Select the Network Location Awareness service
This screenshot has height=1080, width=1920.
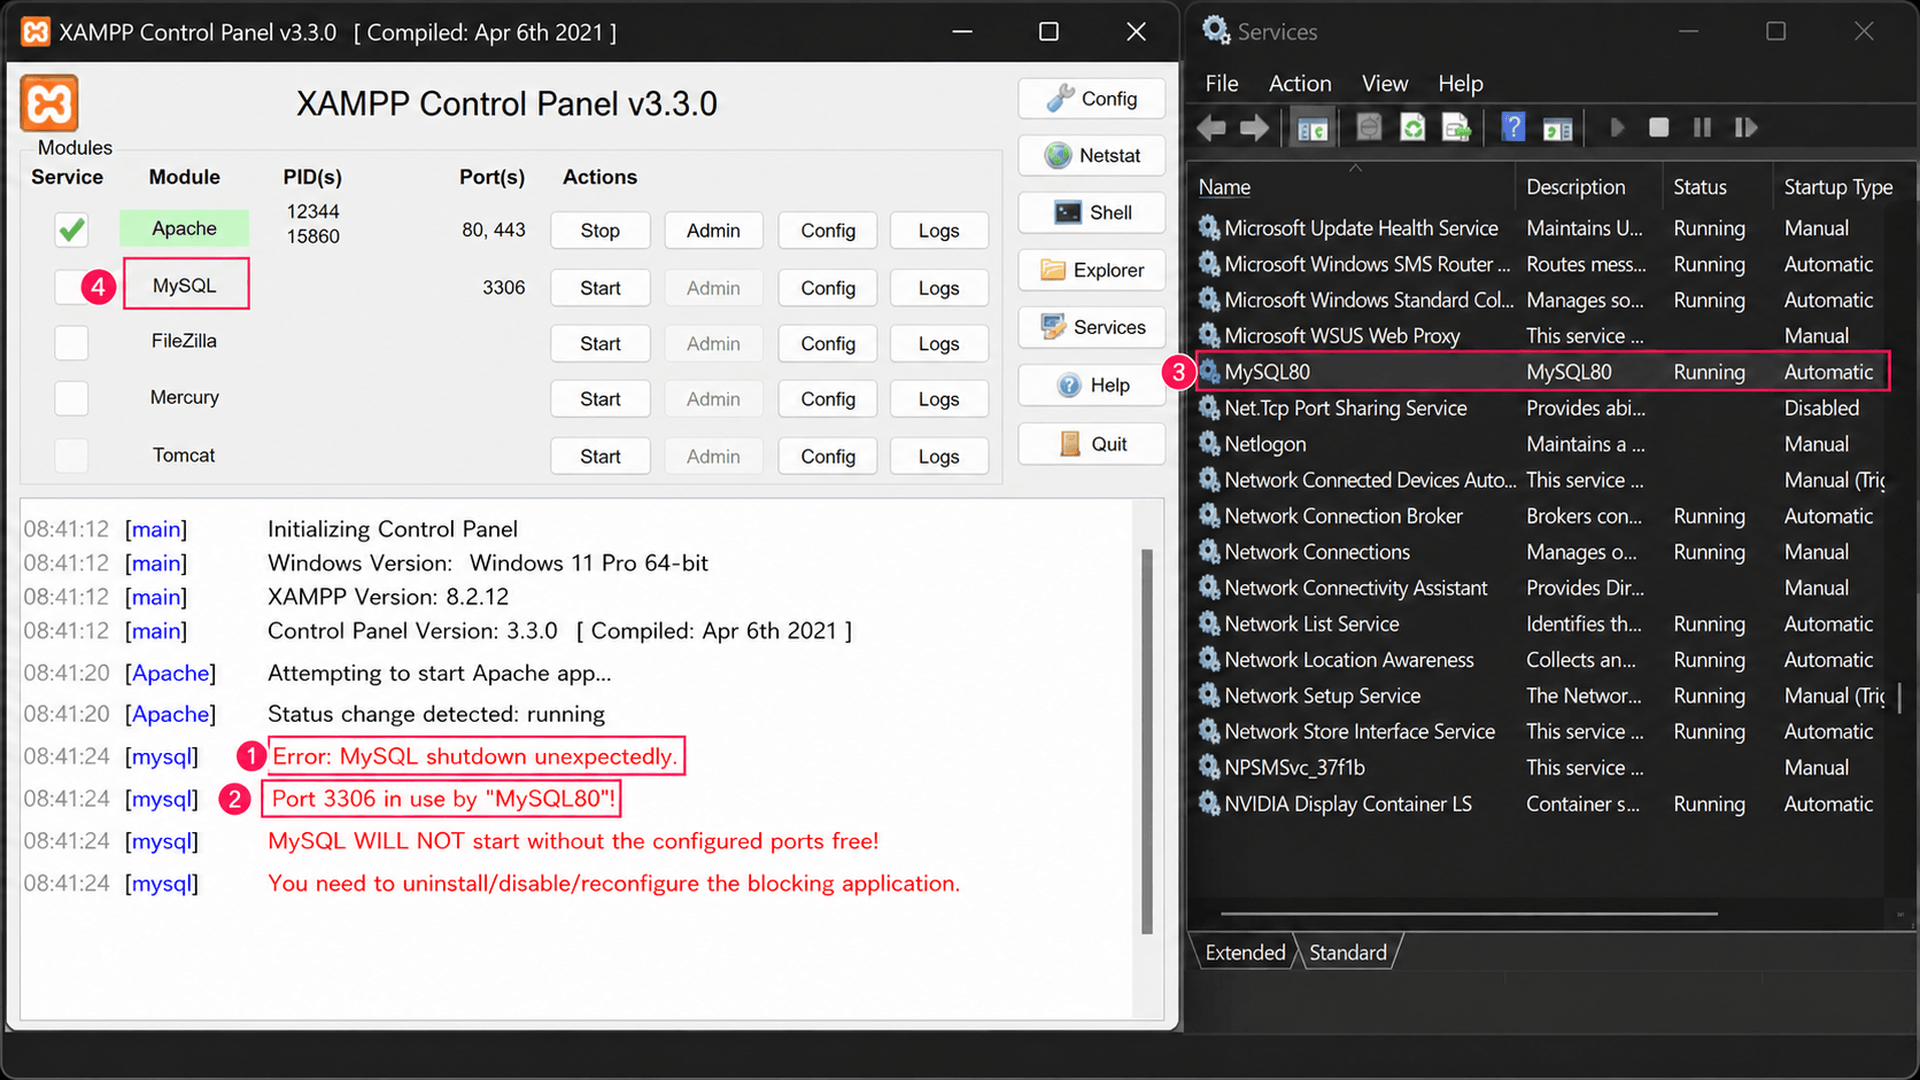point(1540,660)
